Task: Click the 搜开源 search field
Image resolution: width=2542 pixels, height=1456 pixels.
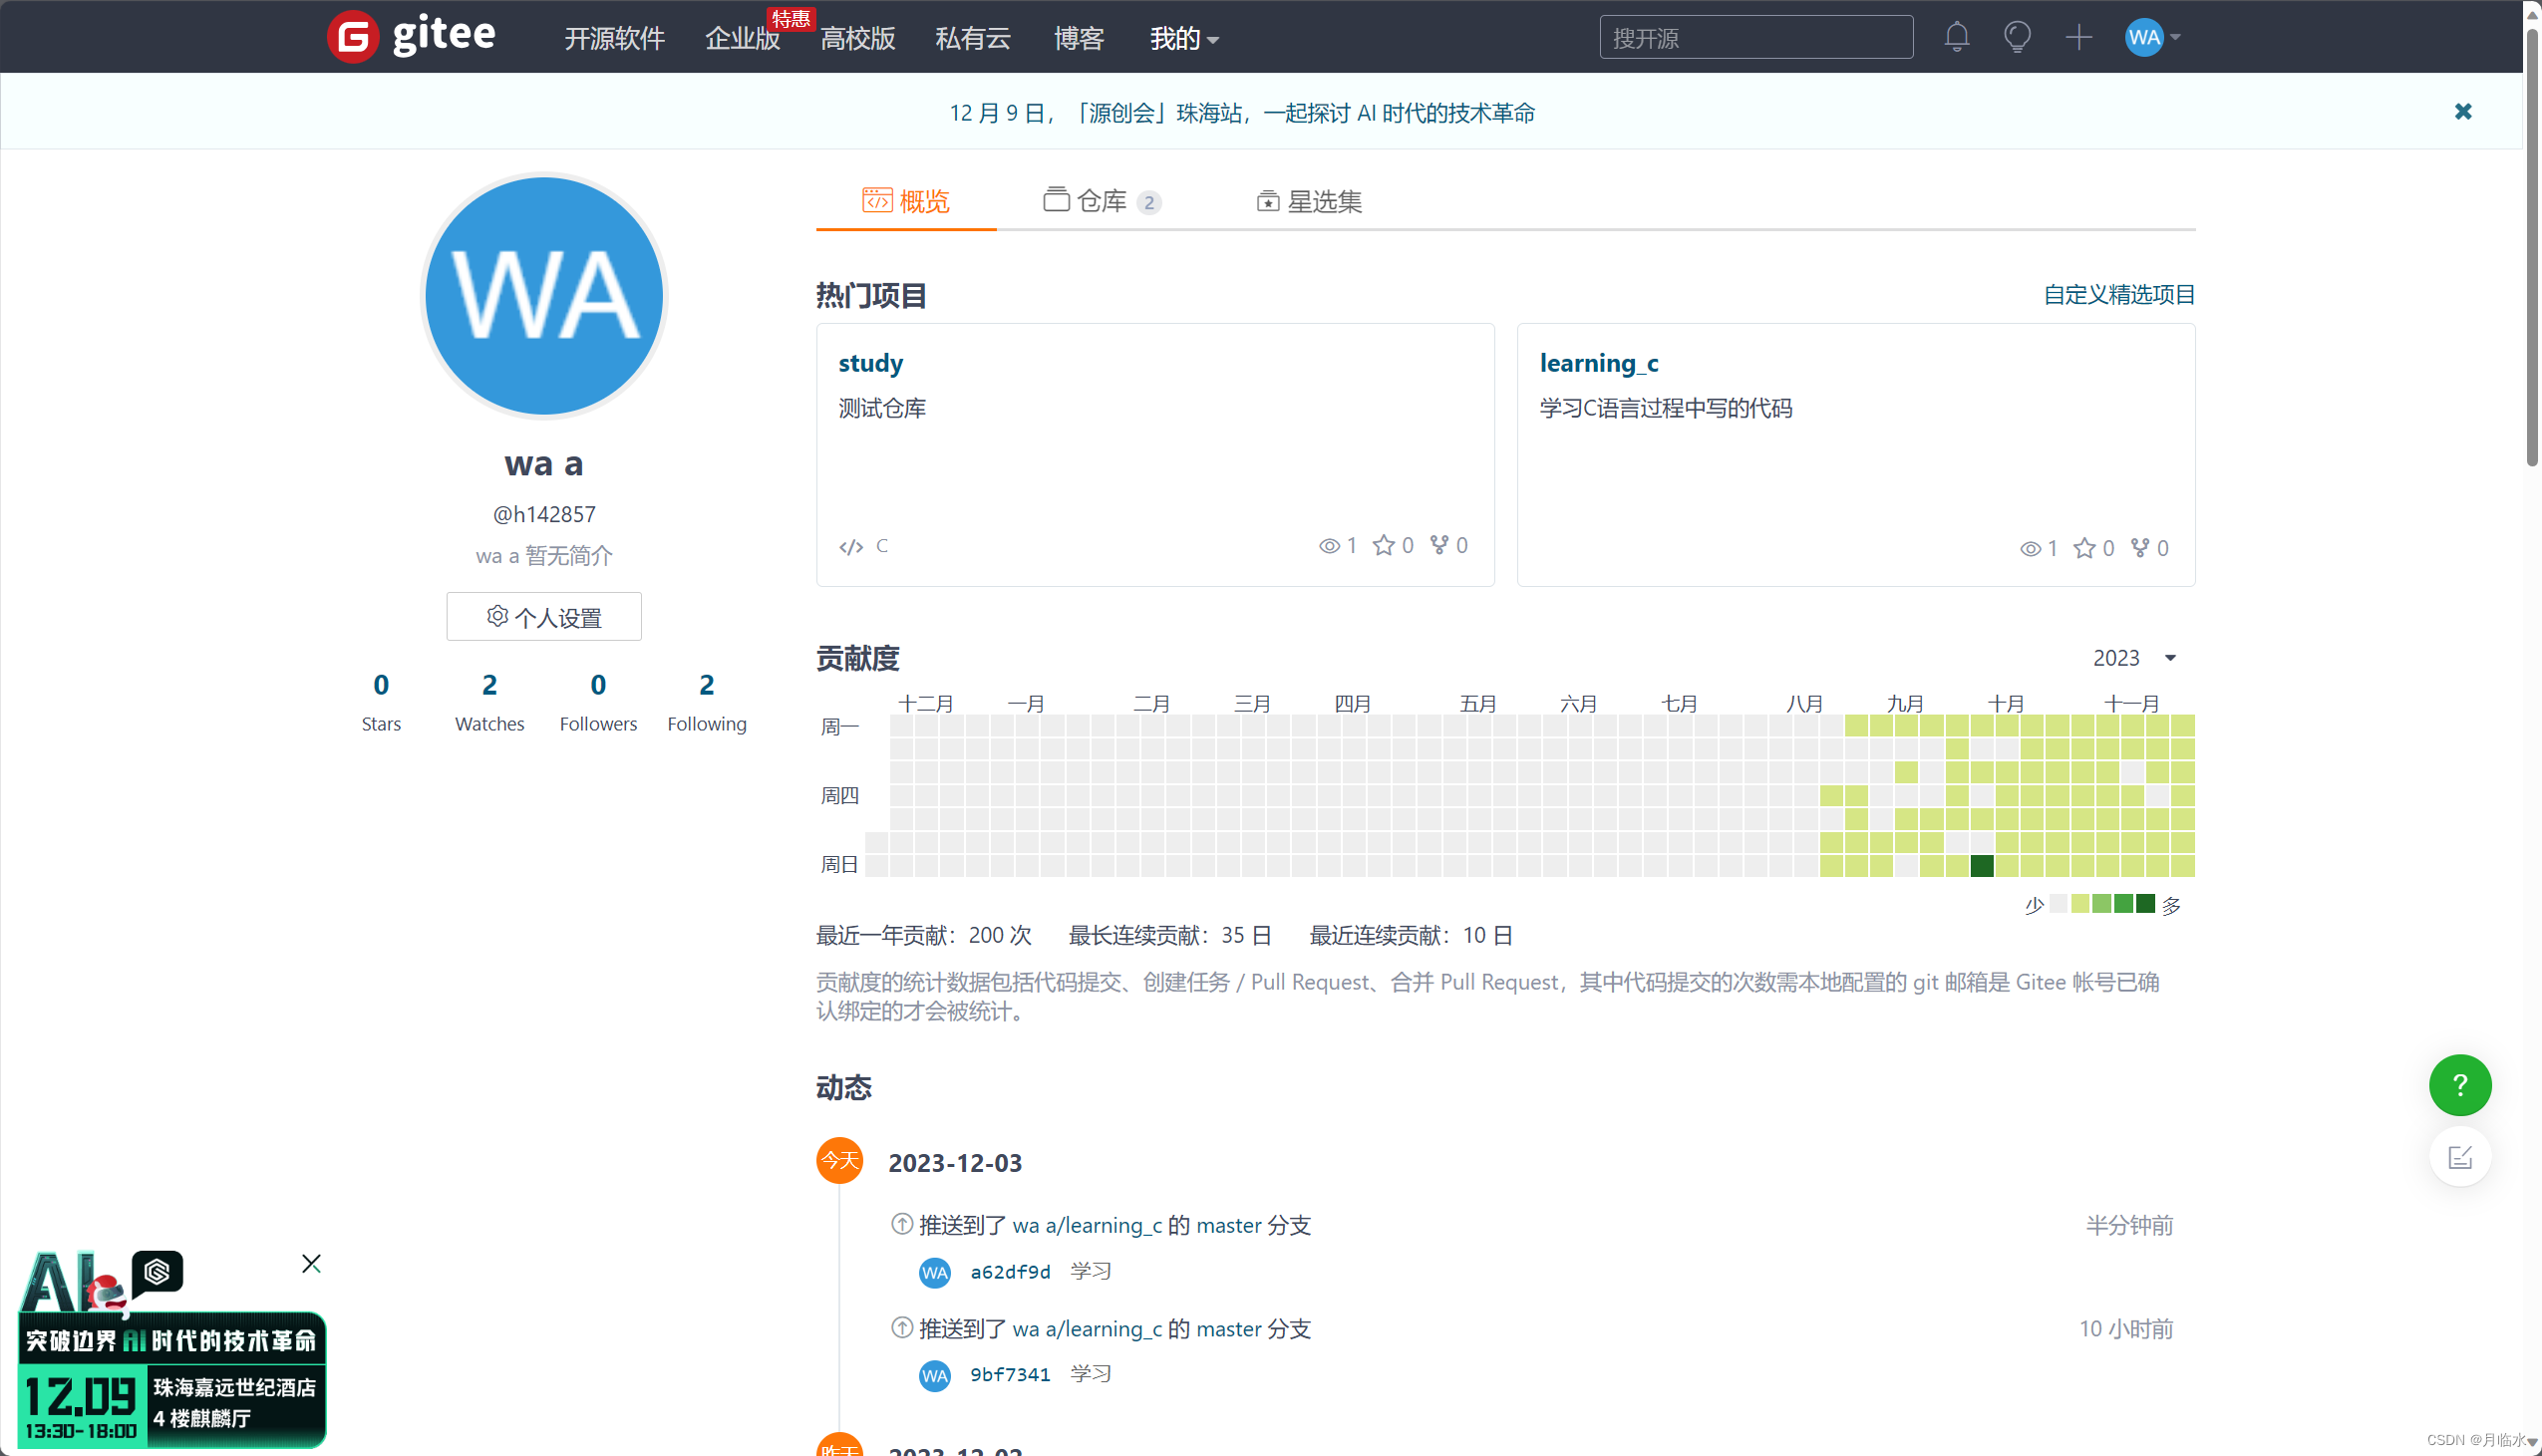Action: point(1755,38)
